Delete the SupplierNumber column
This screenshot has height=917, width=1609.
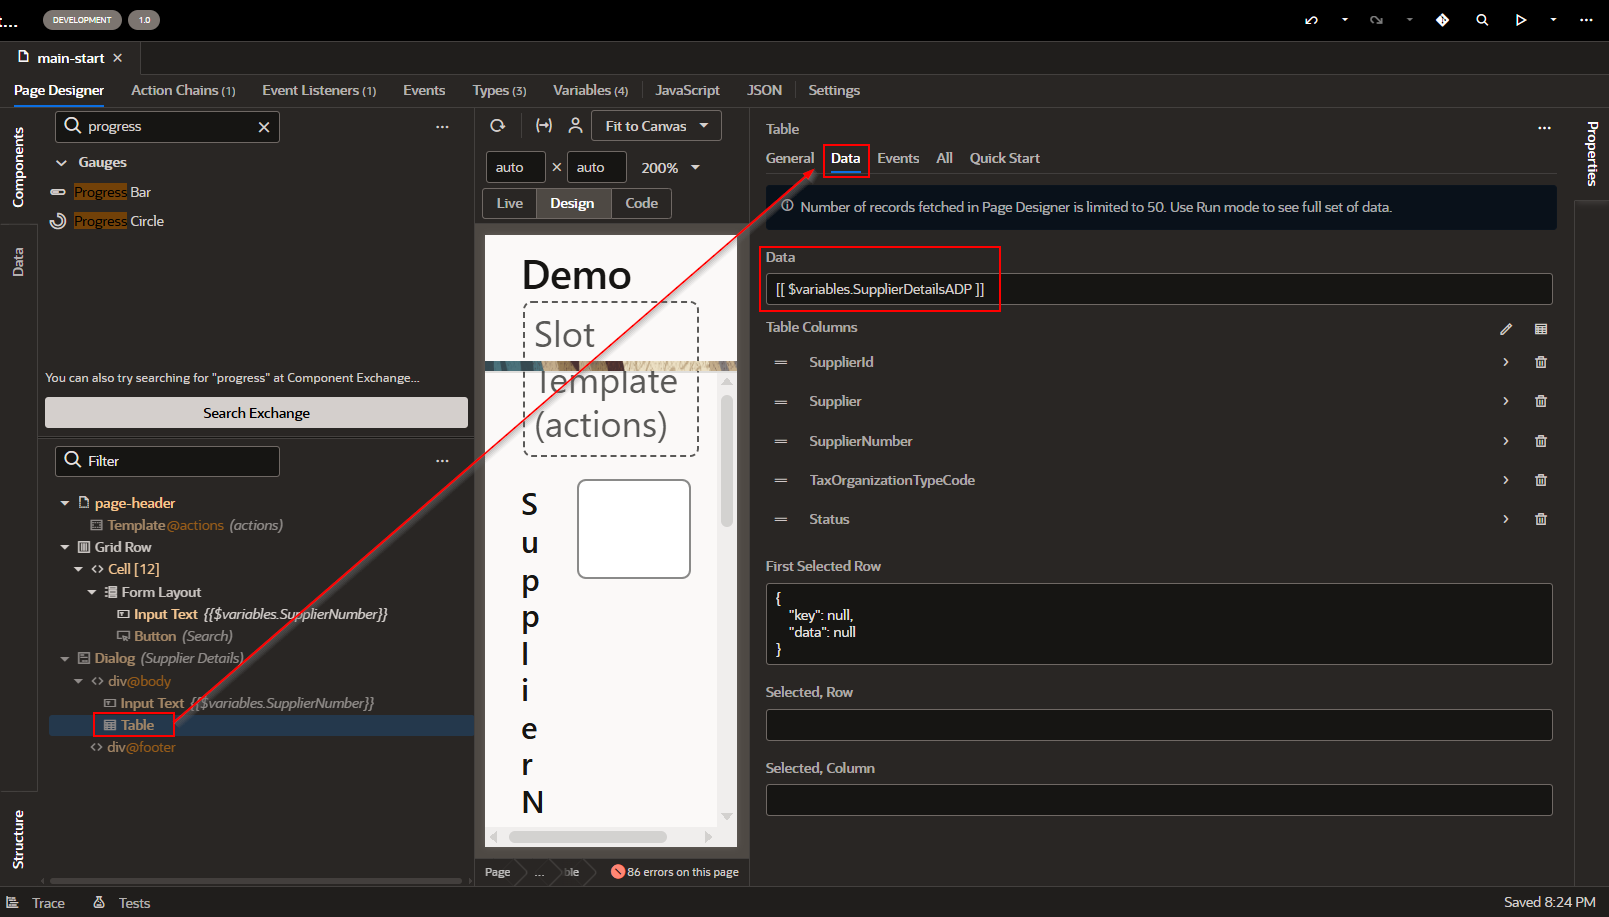point(1541,441)
